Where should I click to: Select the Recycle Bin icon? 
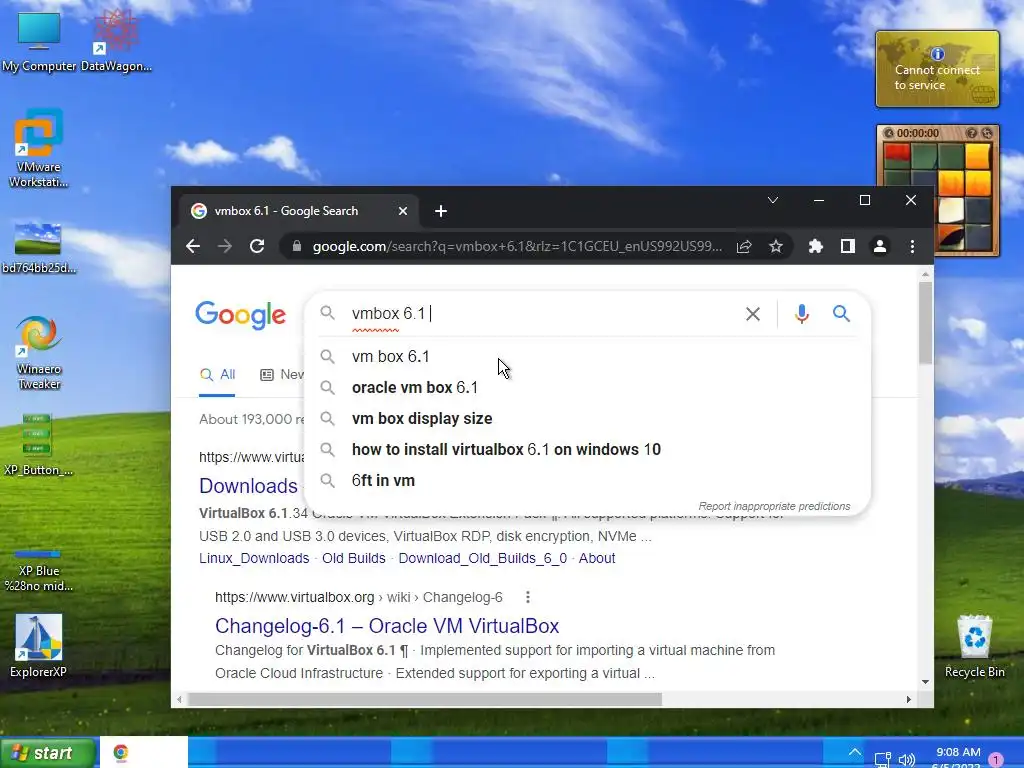(974, 647)
